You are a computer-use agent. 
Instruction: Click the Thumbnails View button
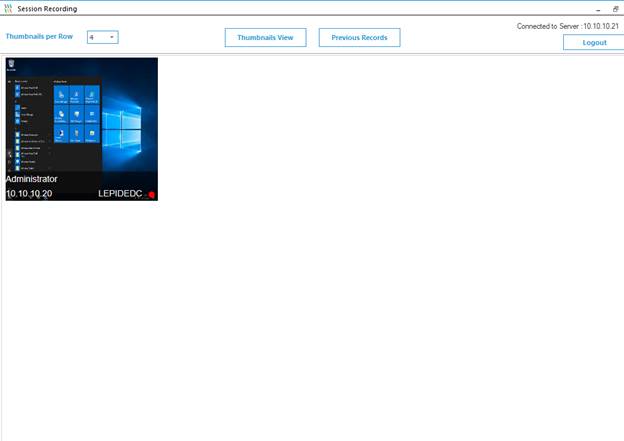tap(265, 37)
